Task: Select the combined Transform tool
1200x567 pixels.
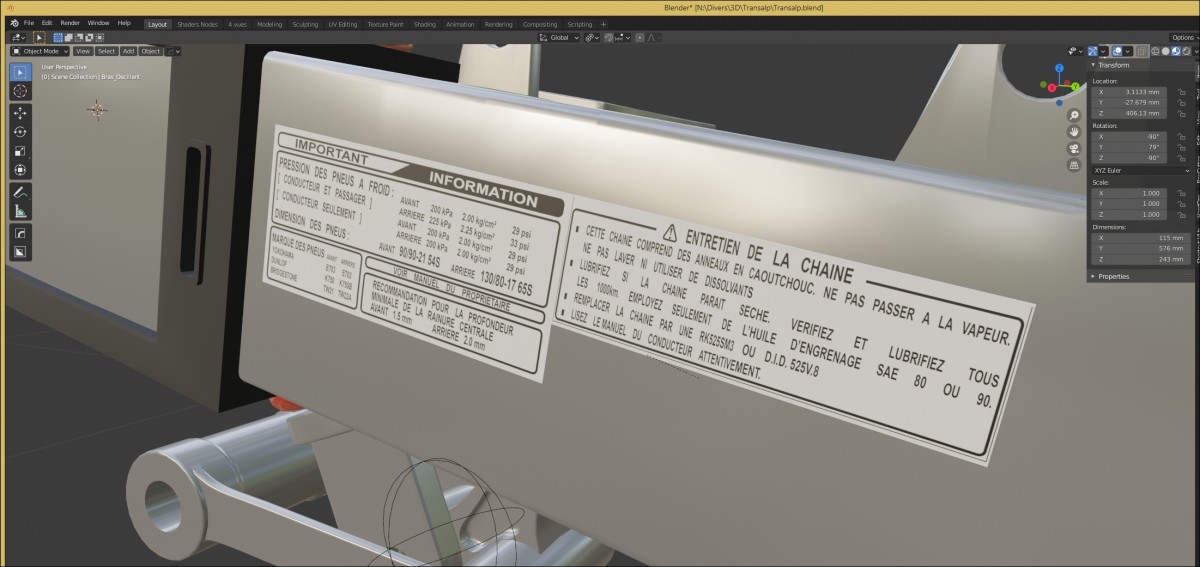Action: pos(20,170)
